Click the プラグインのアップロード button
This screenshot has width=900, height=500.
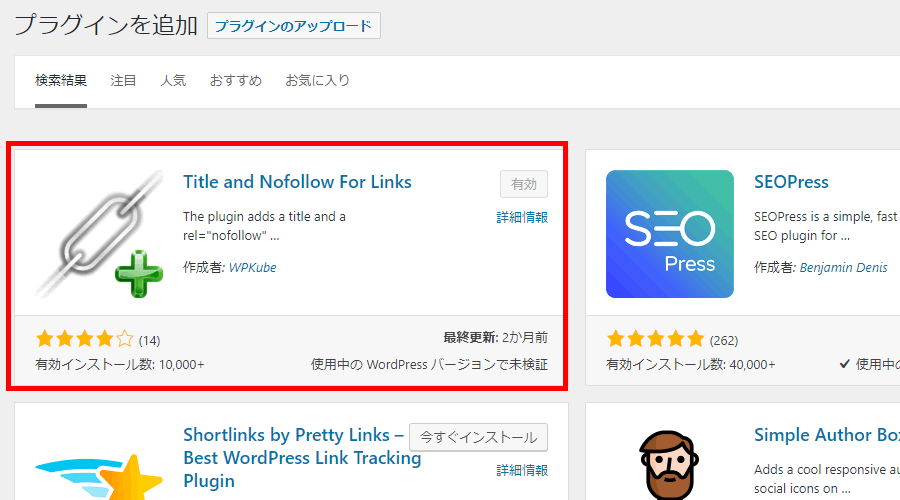[x=294, y=26]
